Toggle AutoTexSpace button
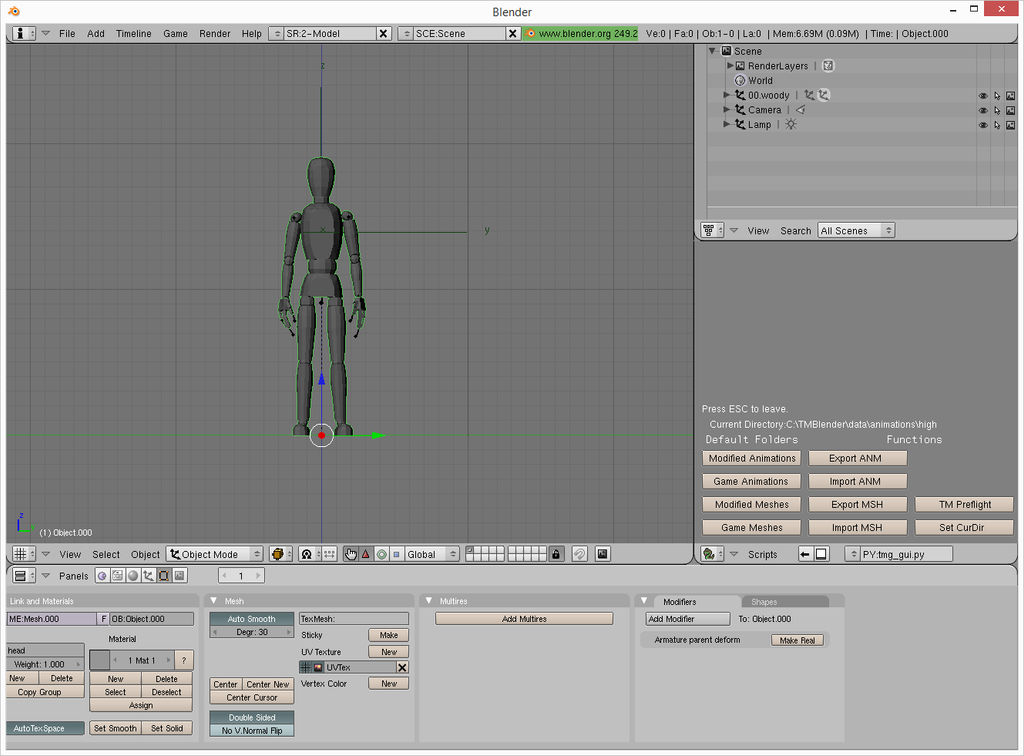1024x756 pixels. [45, 728]
